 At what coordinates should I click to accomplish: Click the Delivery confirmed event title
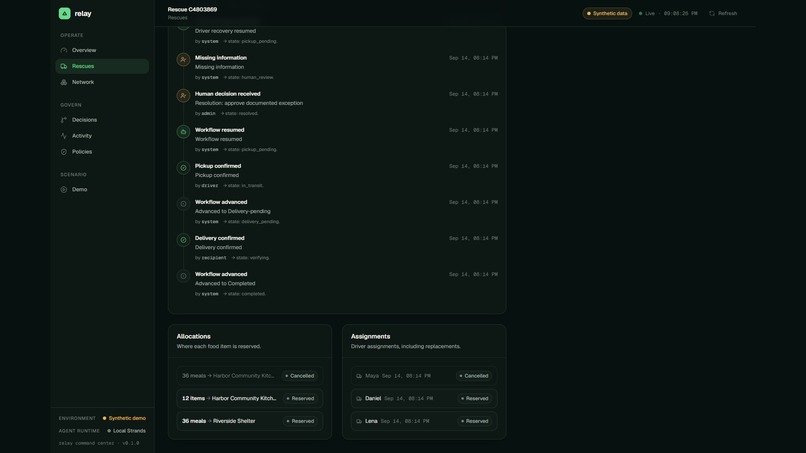pos(219,238)
